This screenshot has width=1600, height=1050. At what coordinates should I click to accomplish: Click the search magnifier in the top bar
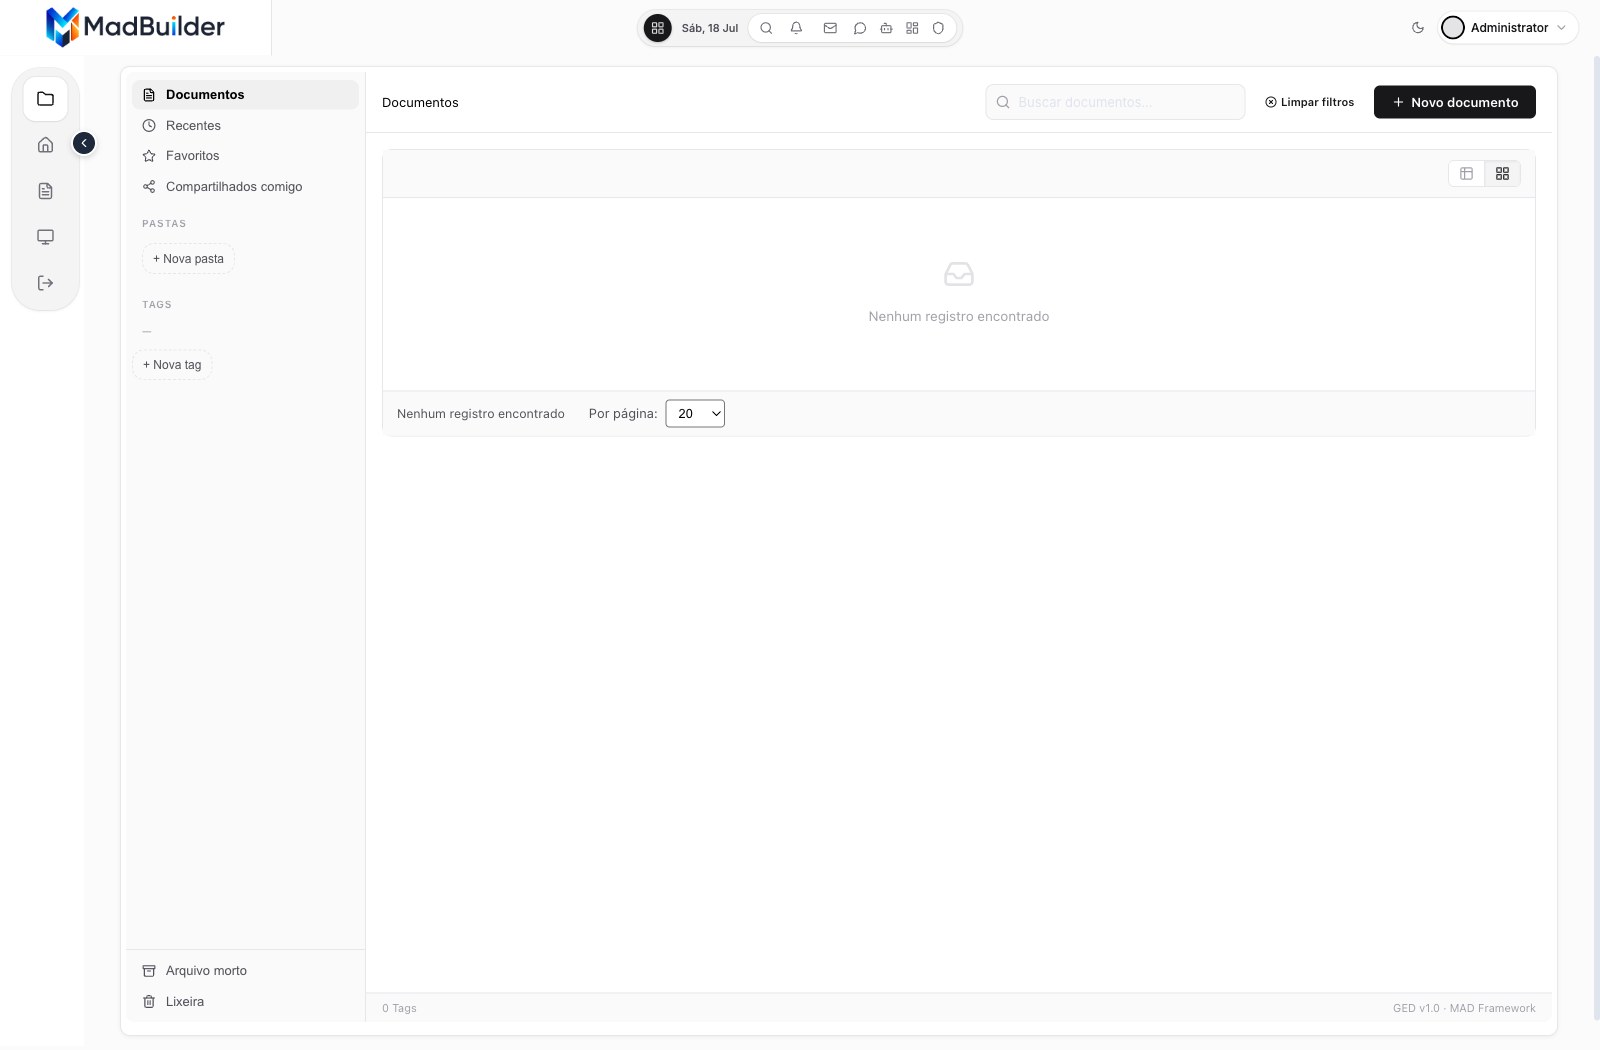766,28
